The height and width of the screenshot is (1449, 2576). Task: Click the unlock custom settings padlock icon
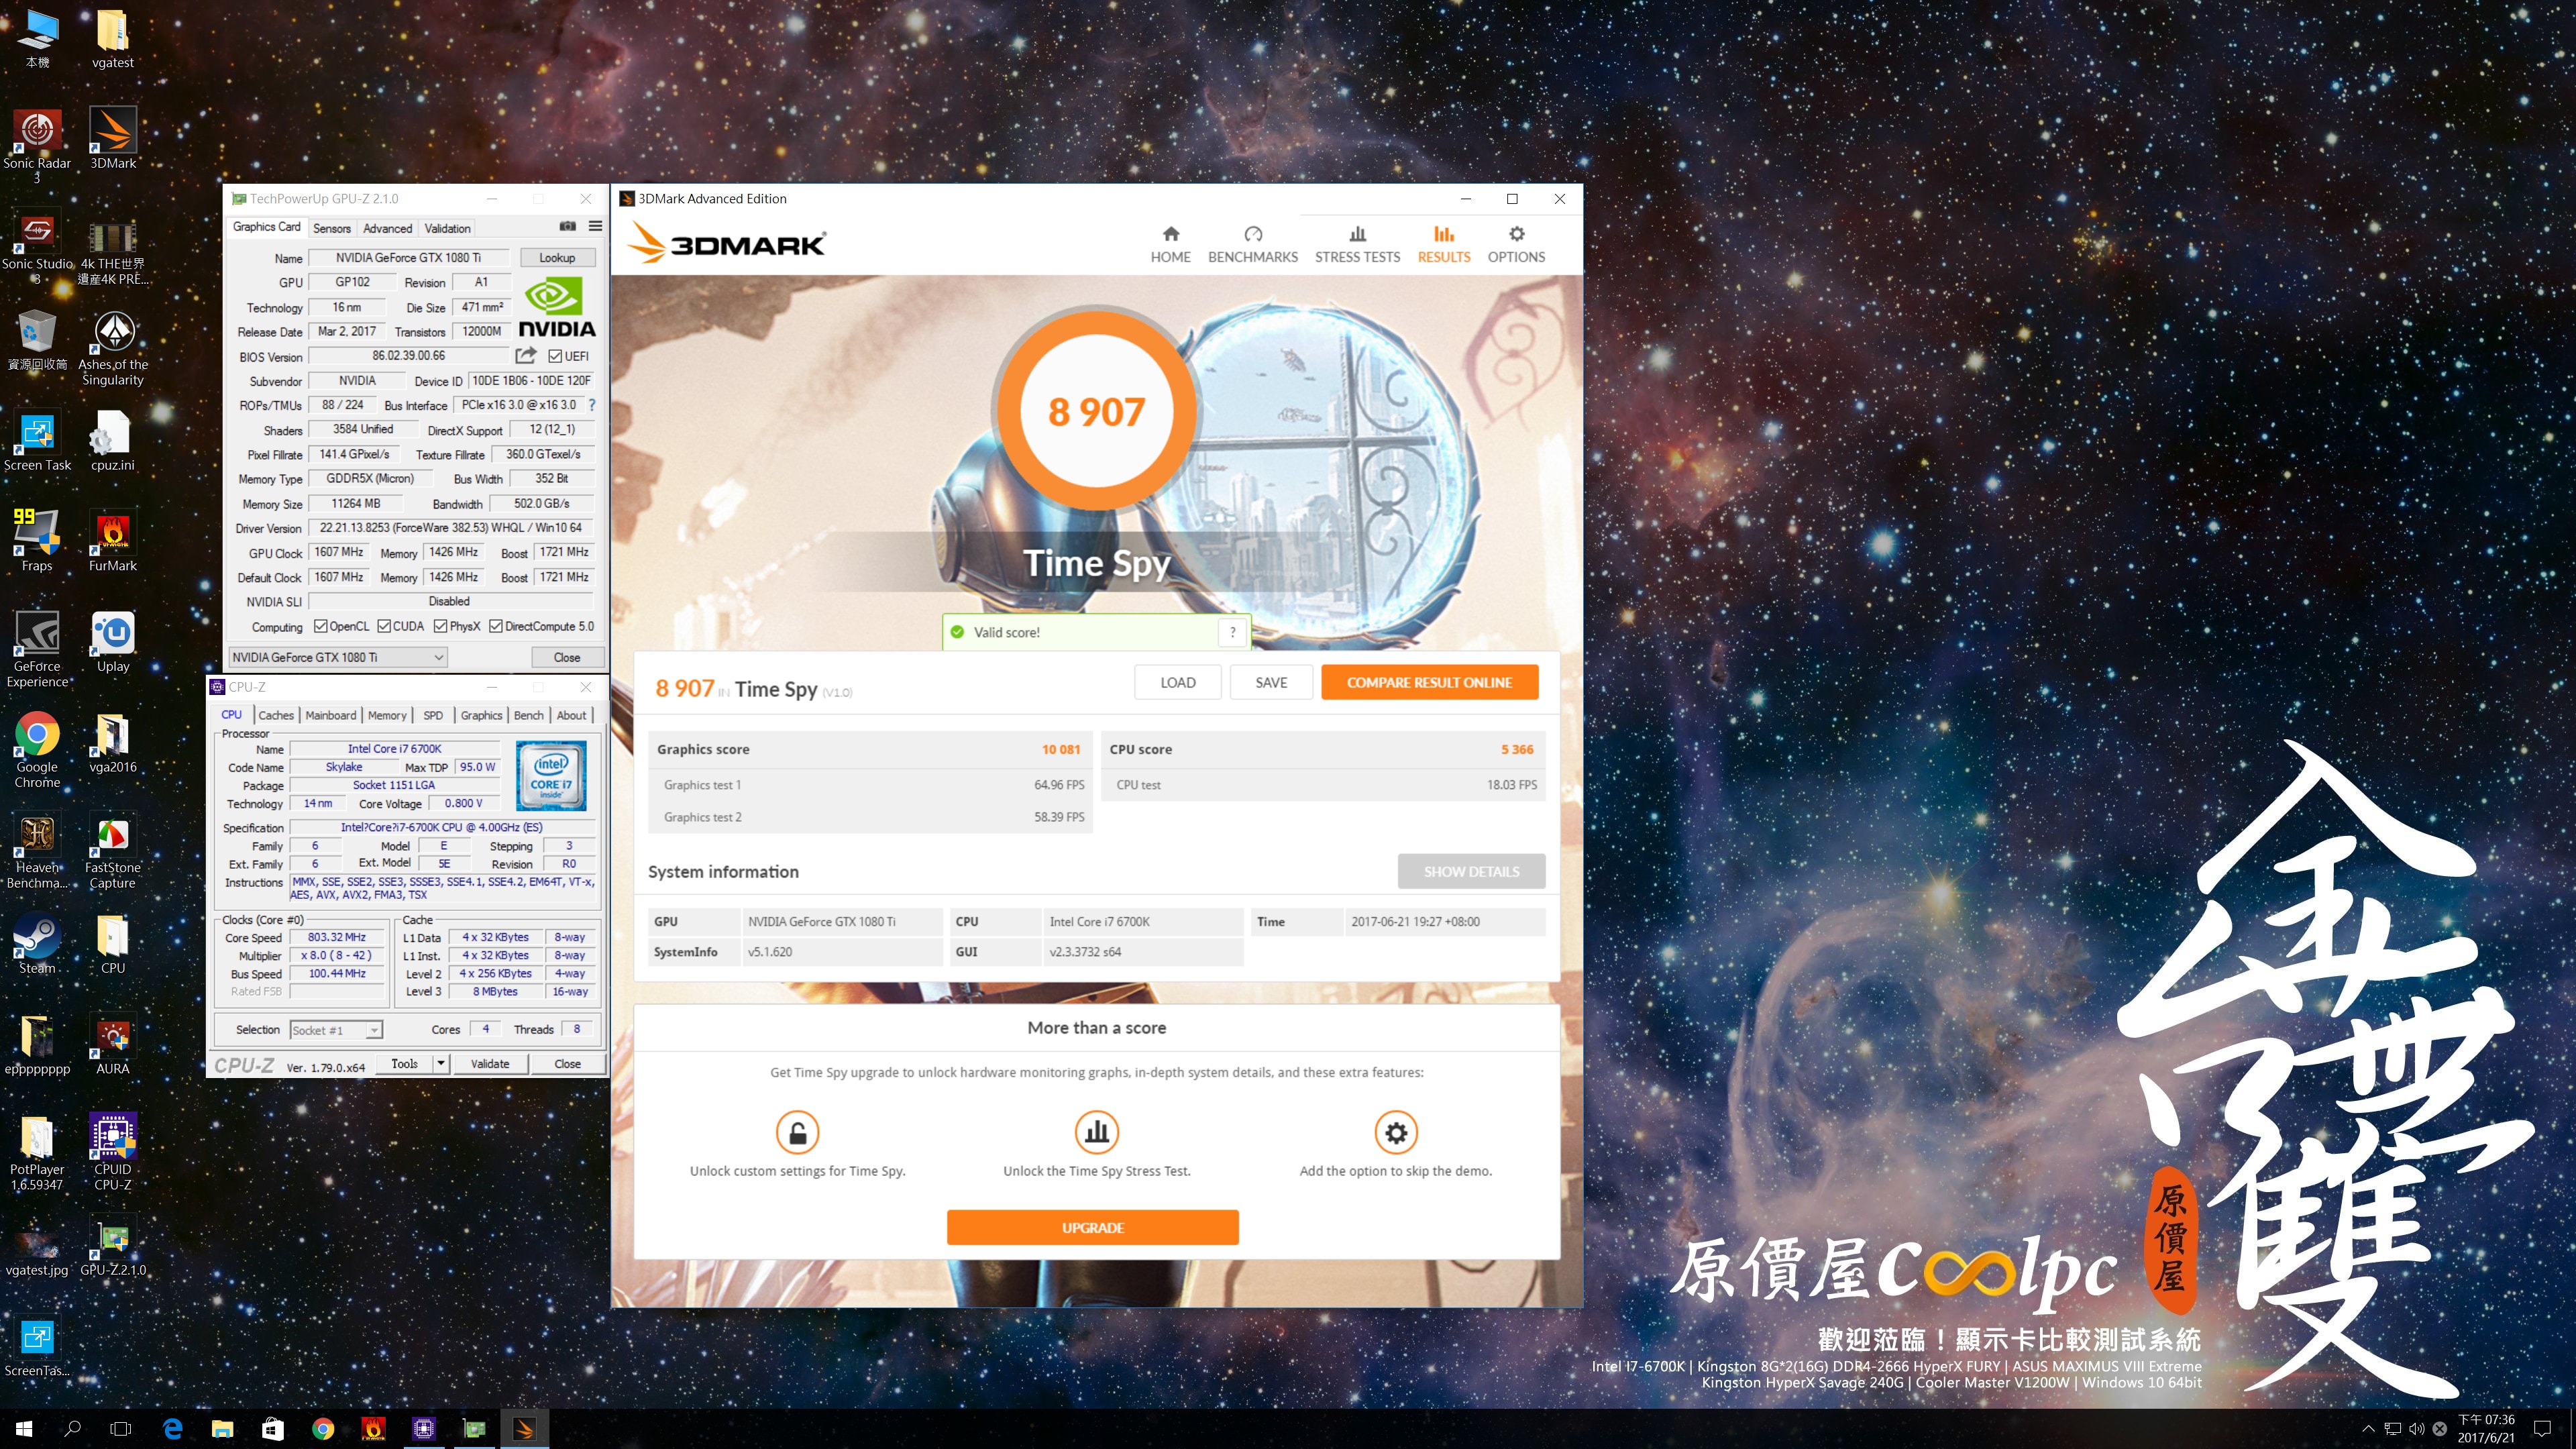point(797,1132)
